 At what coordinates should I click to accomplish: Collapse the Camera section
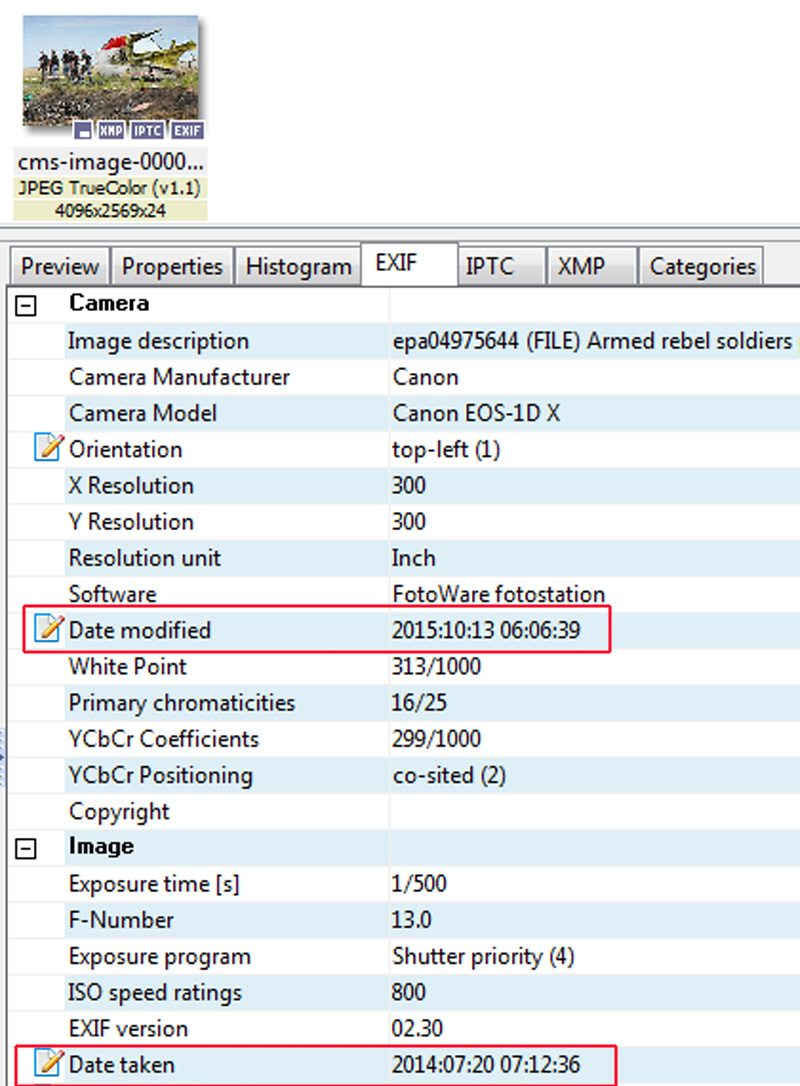pyautogui.click(x=26, y=305)
